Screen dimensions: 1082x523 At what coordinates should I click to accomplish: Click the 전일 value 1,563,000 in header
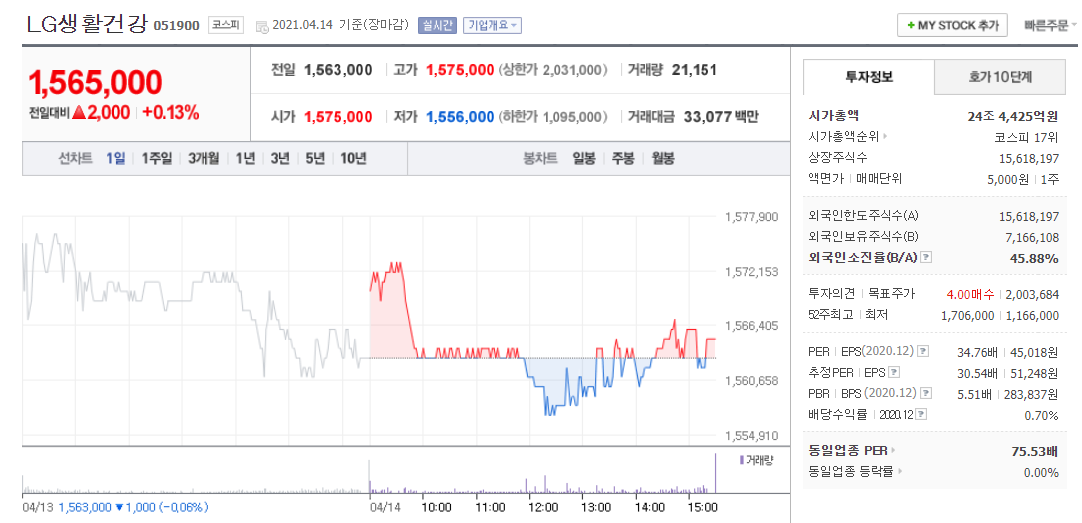tap(338, 70)
